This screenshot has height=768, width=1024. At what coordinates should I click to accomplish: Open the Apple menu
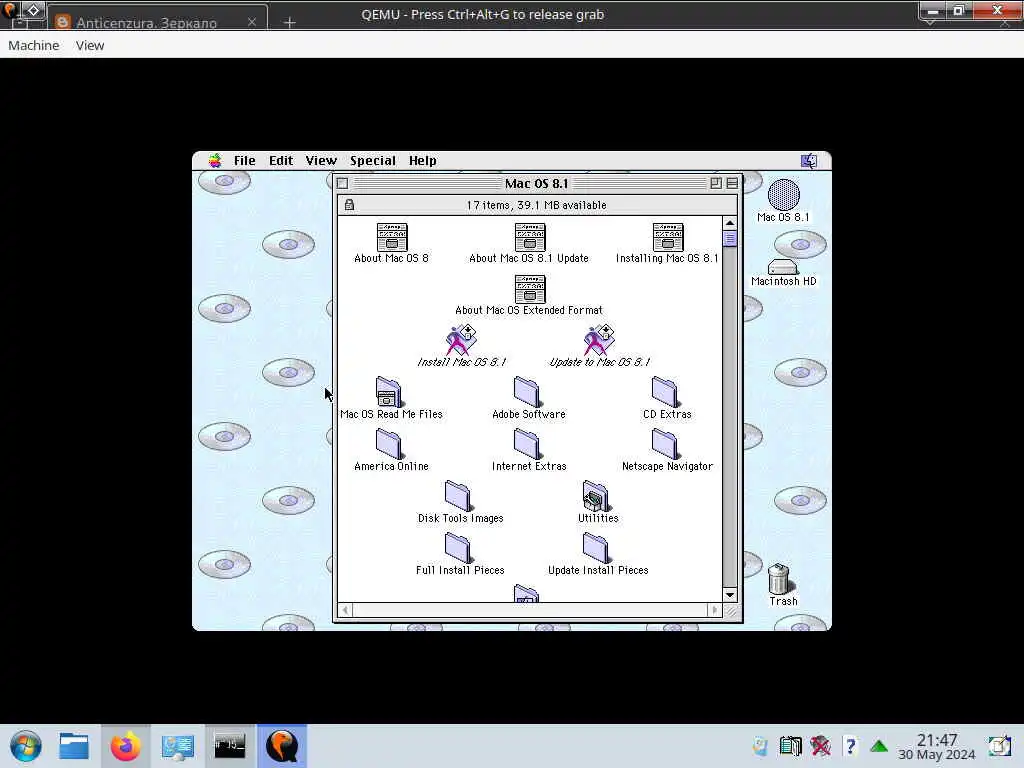(x=215, y=161)
